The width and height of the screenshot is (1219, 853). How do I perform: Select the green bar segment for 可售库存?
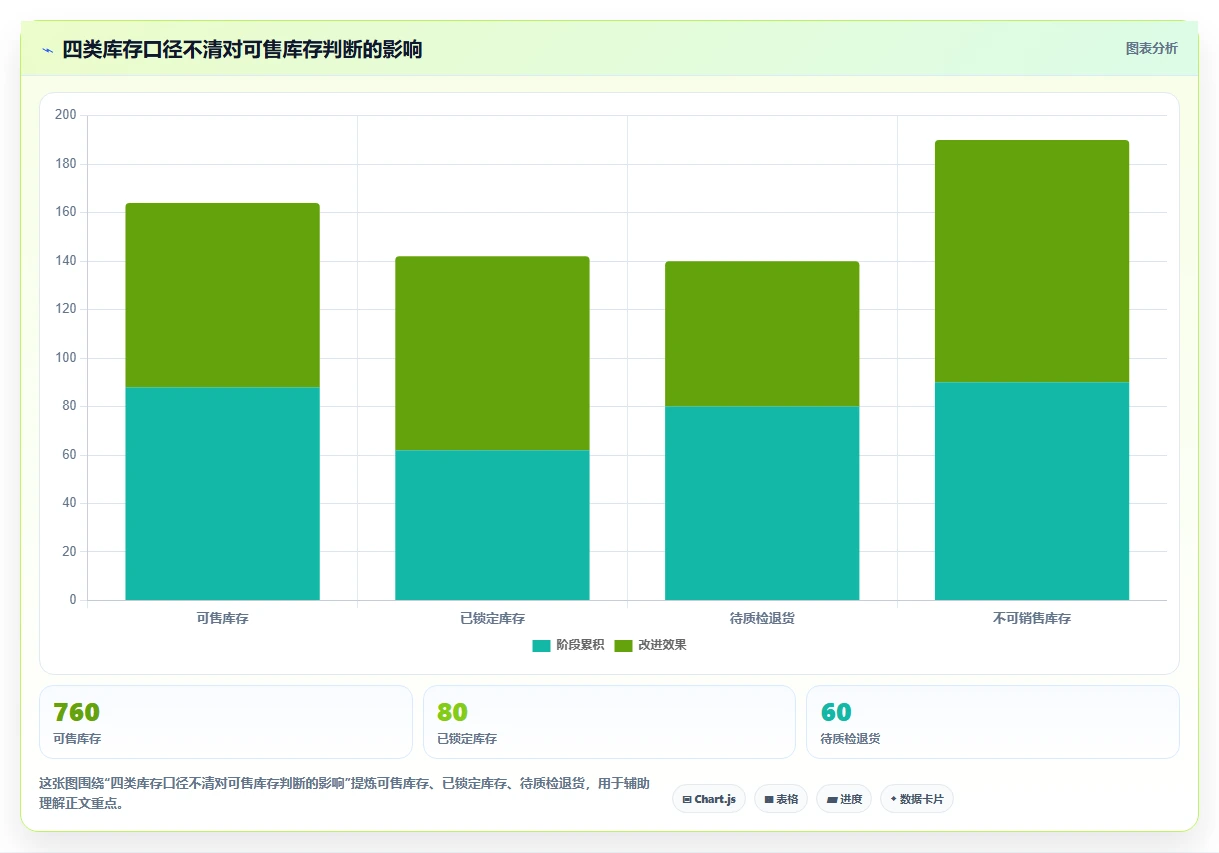point(222,295)
